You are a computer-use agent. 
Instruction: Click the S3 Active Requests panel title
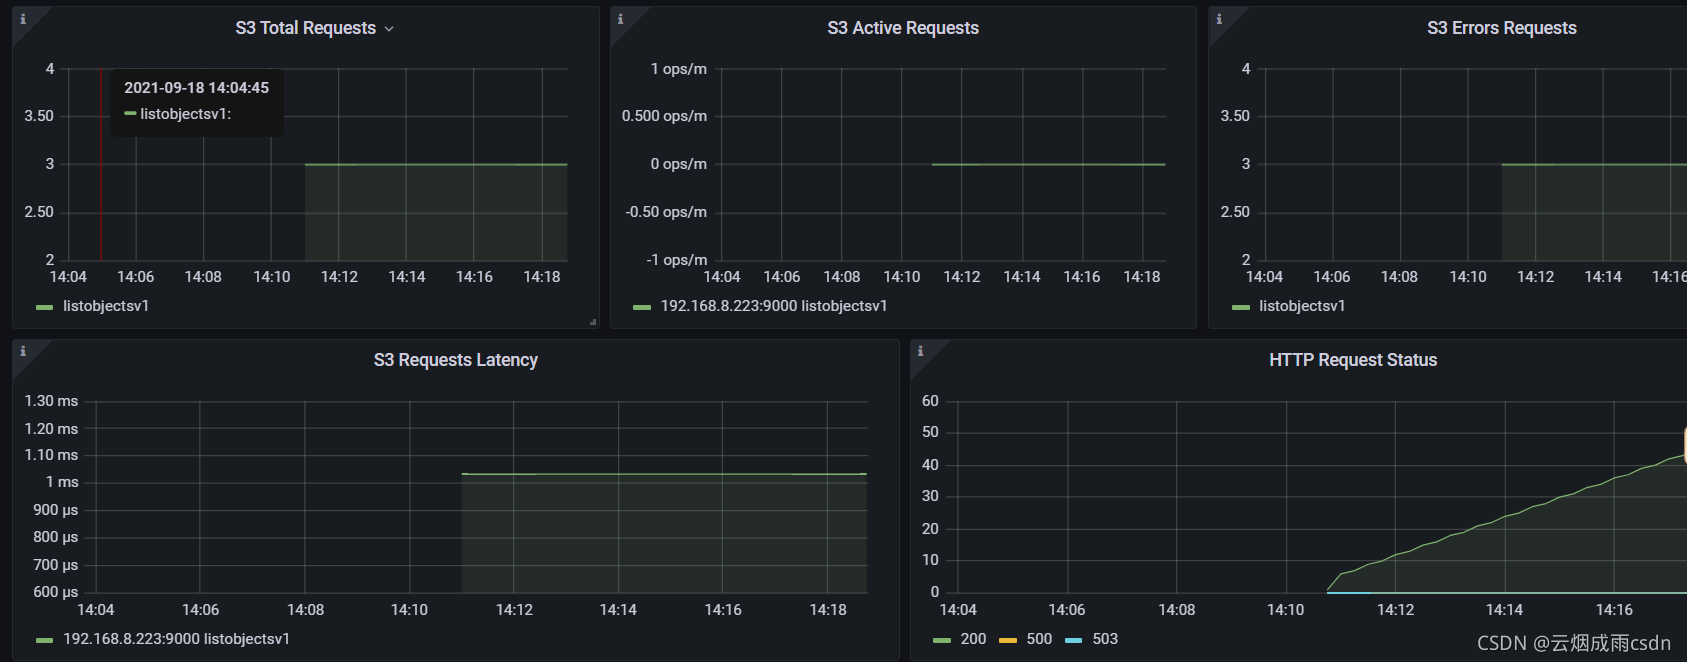903,28
